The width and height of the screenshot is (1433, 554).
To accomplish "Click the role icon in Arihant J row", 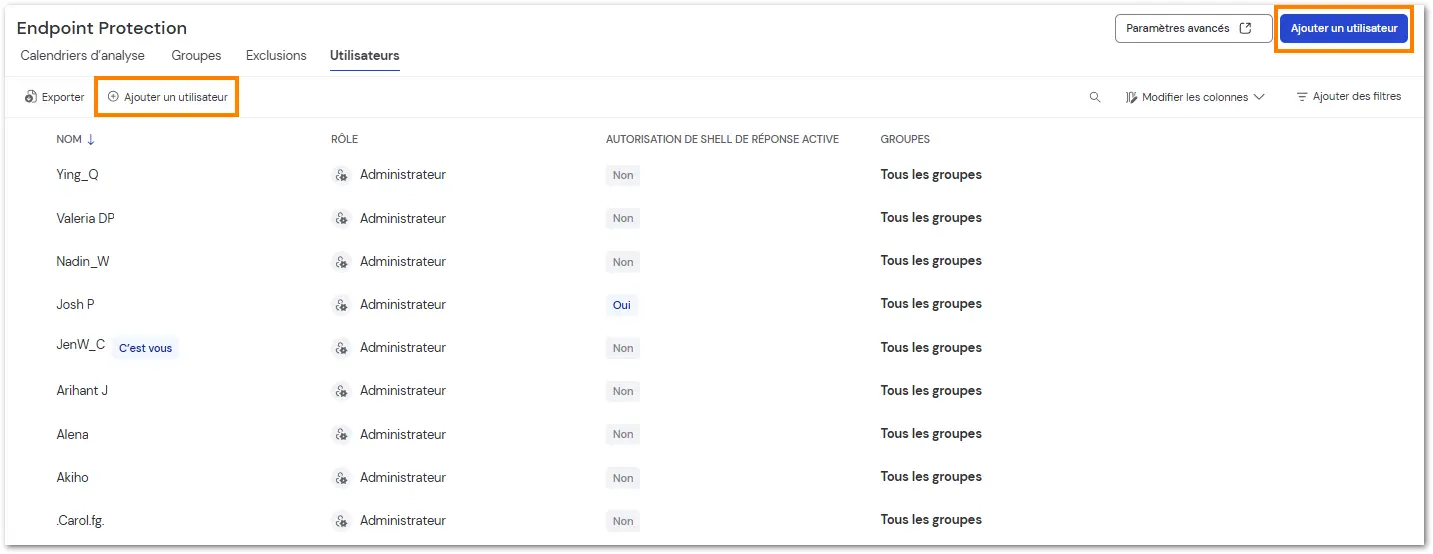I will click(341, 391).
